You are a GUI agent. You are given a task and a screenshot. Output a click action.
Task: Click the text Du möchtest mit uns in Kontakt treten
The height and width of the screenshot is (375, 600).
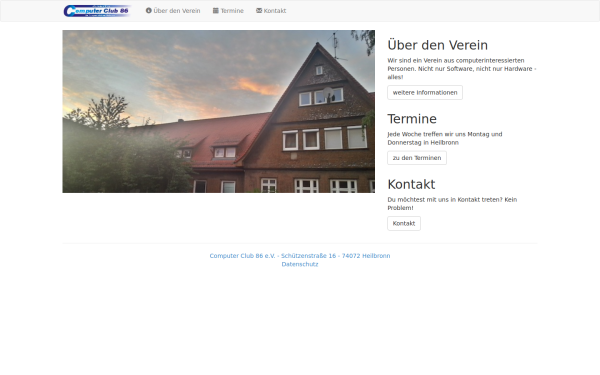(x=445, y=199)
